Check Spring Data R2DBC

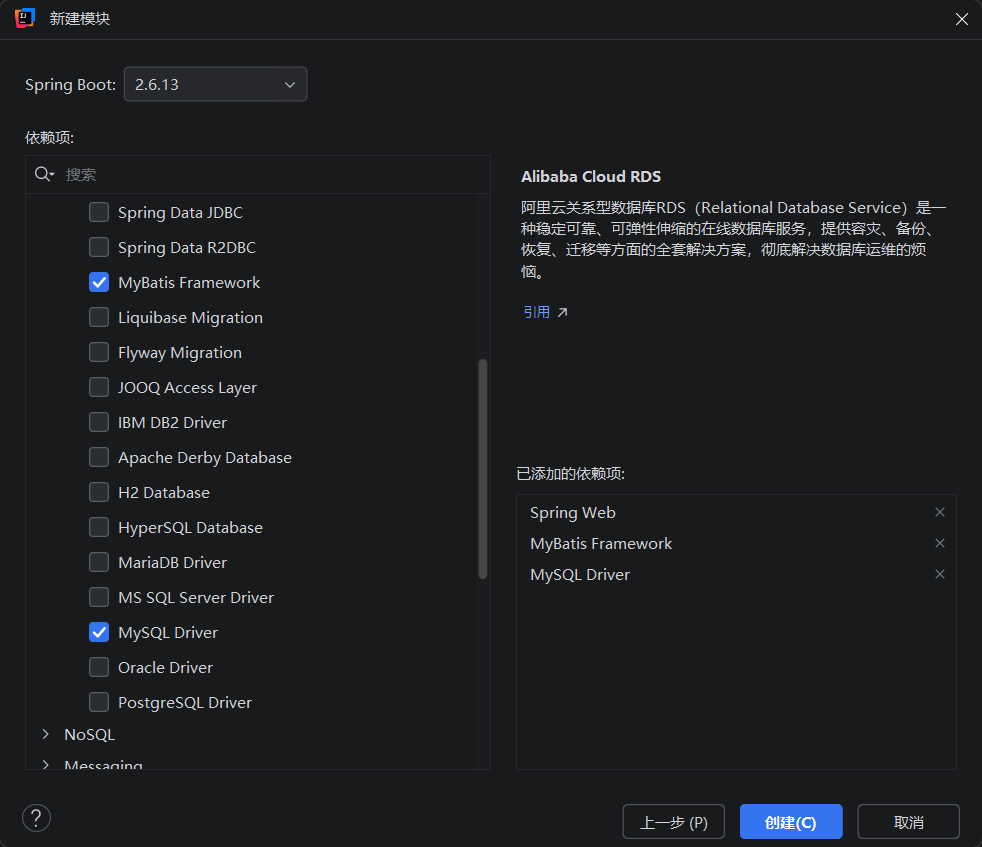click(x=99, y=247)
